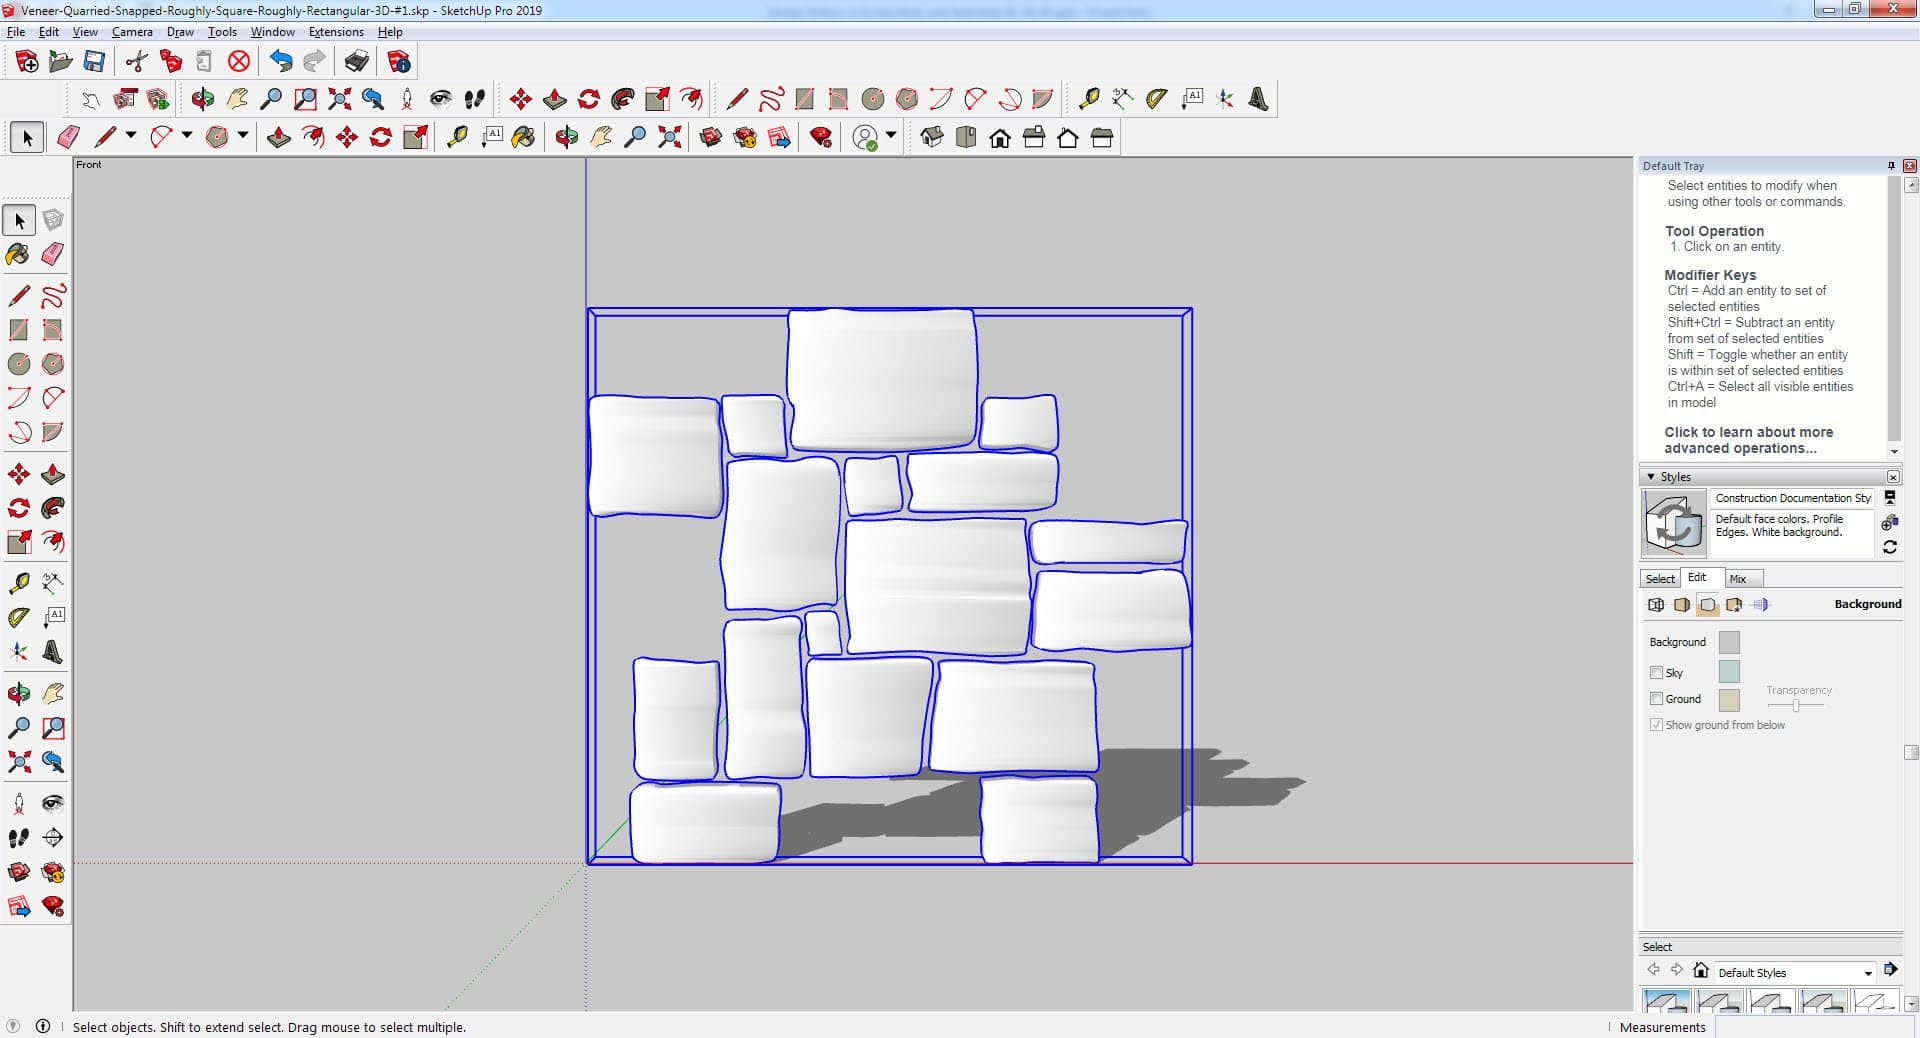Toggle Show ground from below checkbox
The height and width of the screenshot is (1038, 1920).
tap(1656, 725)
